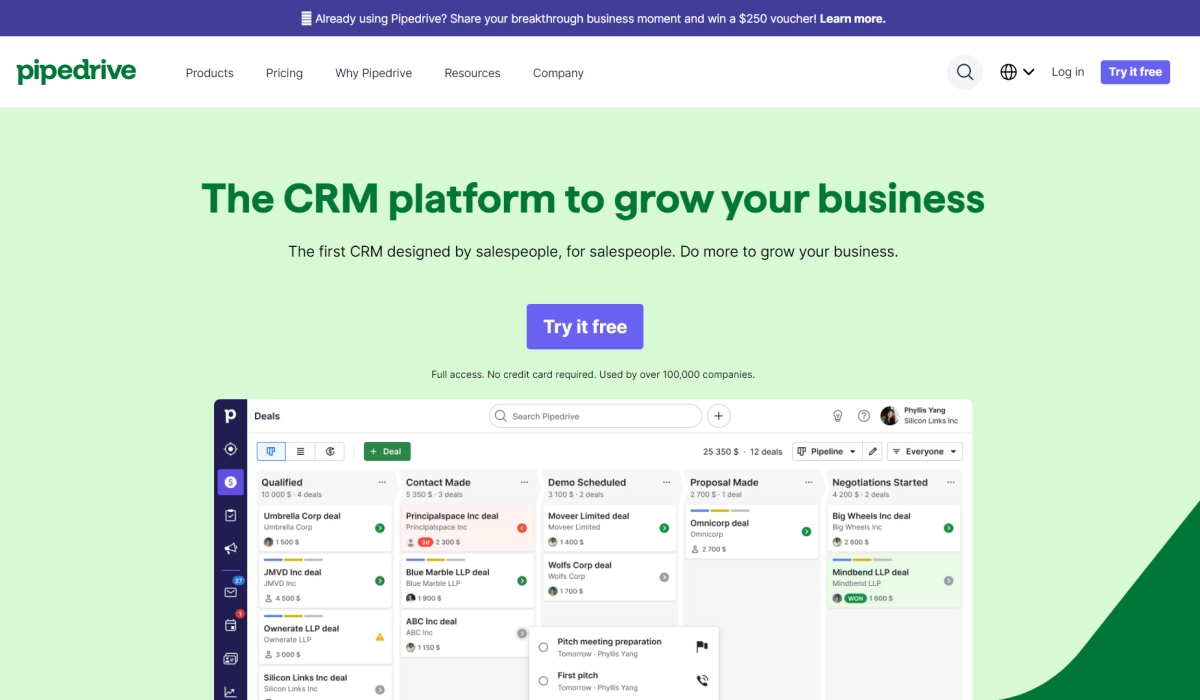Viewport: 1200px width, 700px height.
Task: Open the Everyone filter dropdown
Action: 924,452
